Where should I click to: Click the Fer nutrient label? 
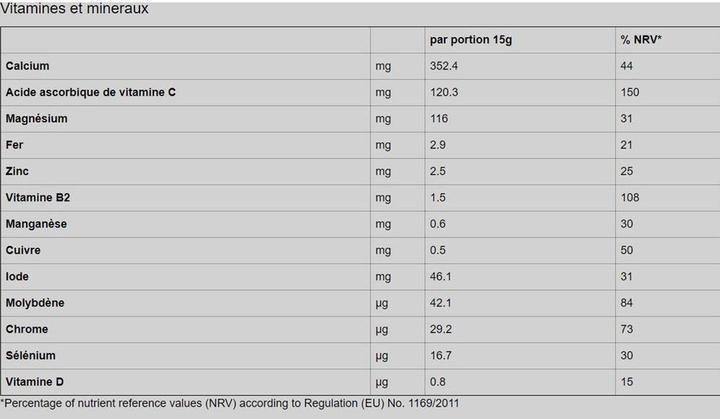pos(15,145)
